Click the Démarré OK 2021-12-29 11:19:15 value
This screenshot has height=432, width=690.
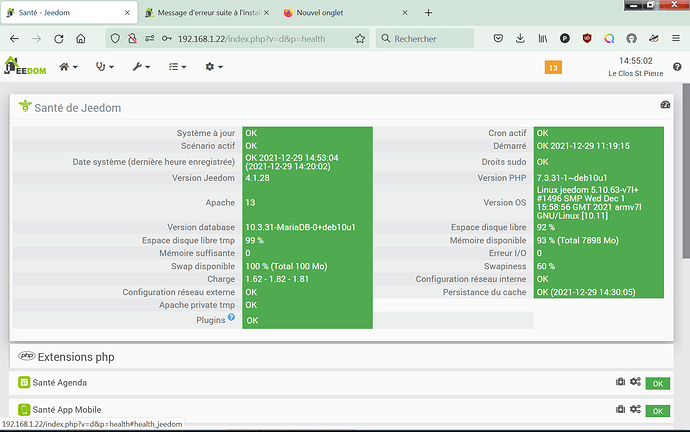click(x=583, y=146)
